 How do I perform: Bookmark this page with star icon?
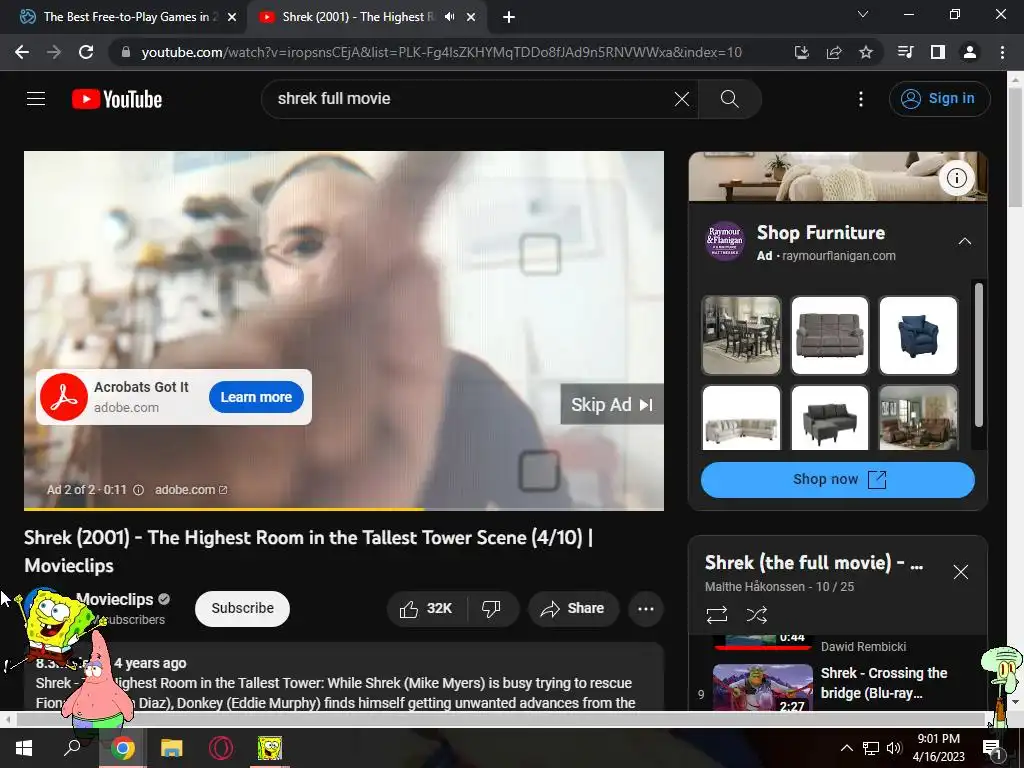click(x=866, y=52)
